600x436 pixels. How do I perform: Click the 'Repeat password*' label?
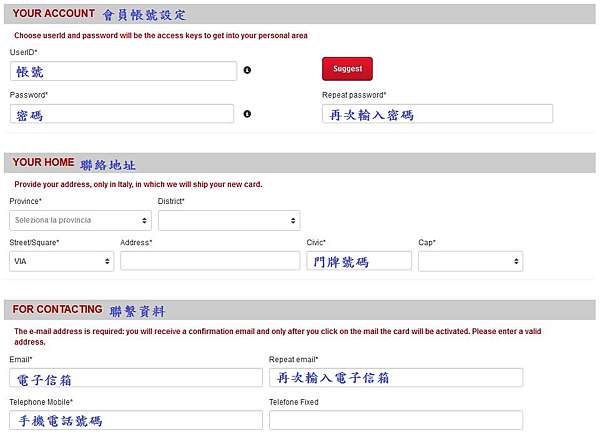click(354, 95)
